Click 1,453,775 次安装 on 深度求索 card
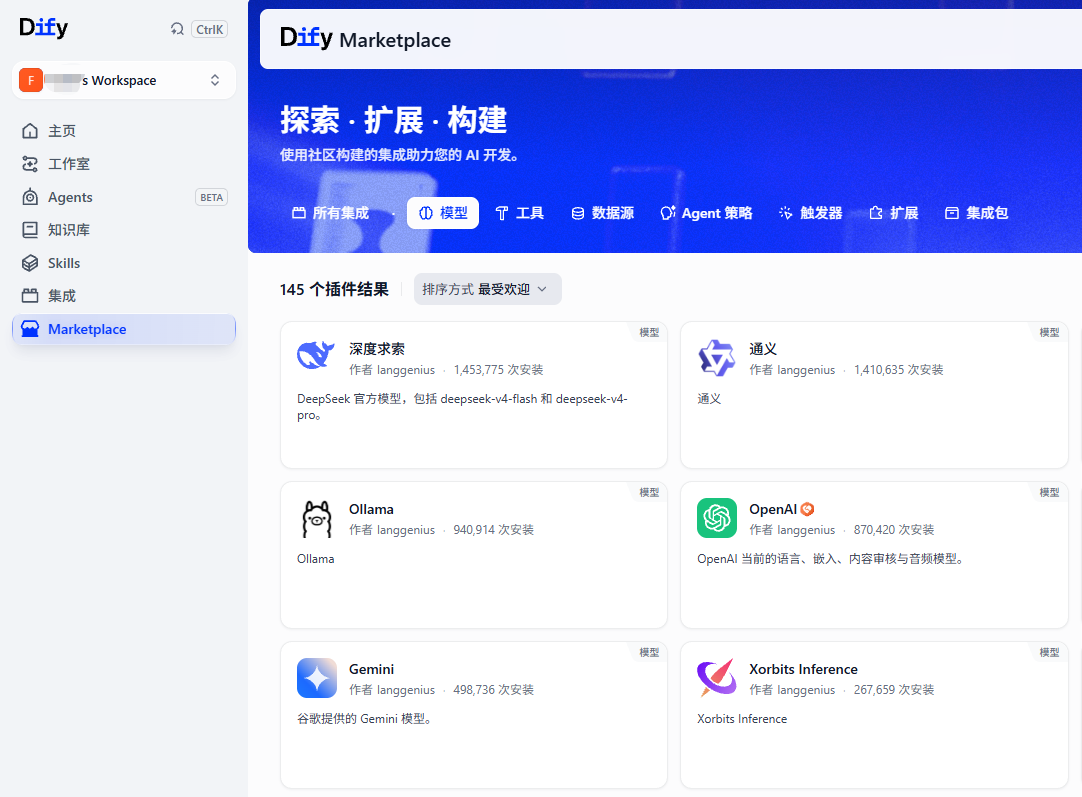 point(498,370)
